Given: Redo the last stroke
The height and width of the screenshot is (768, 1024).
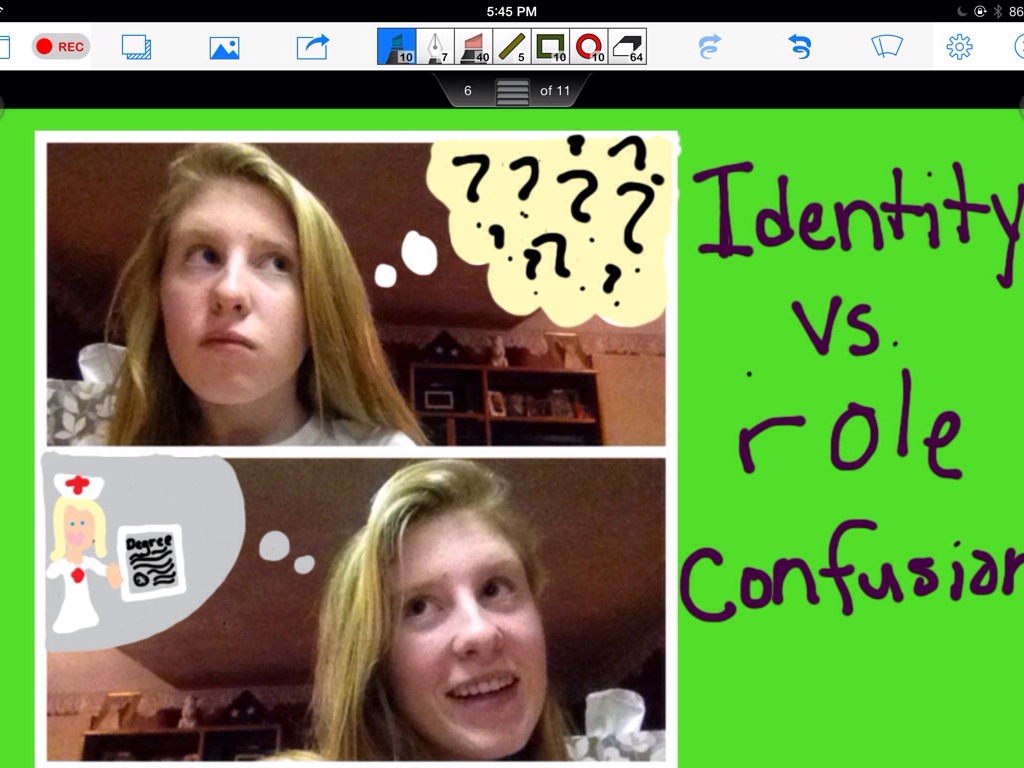Looking at the screenshot, I should point(709,47).
